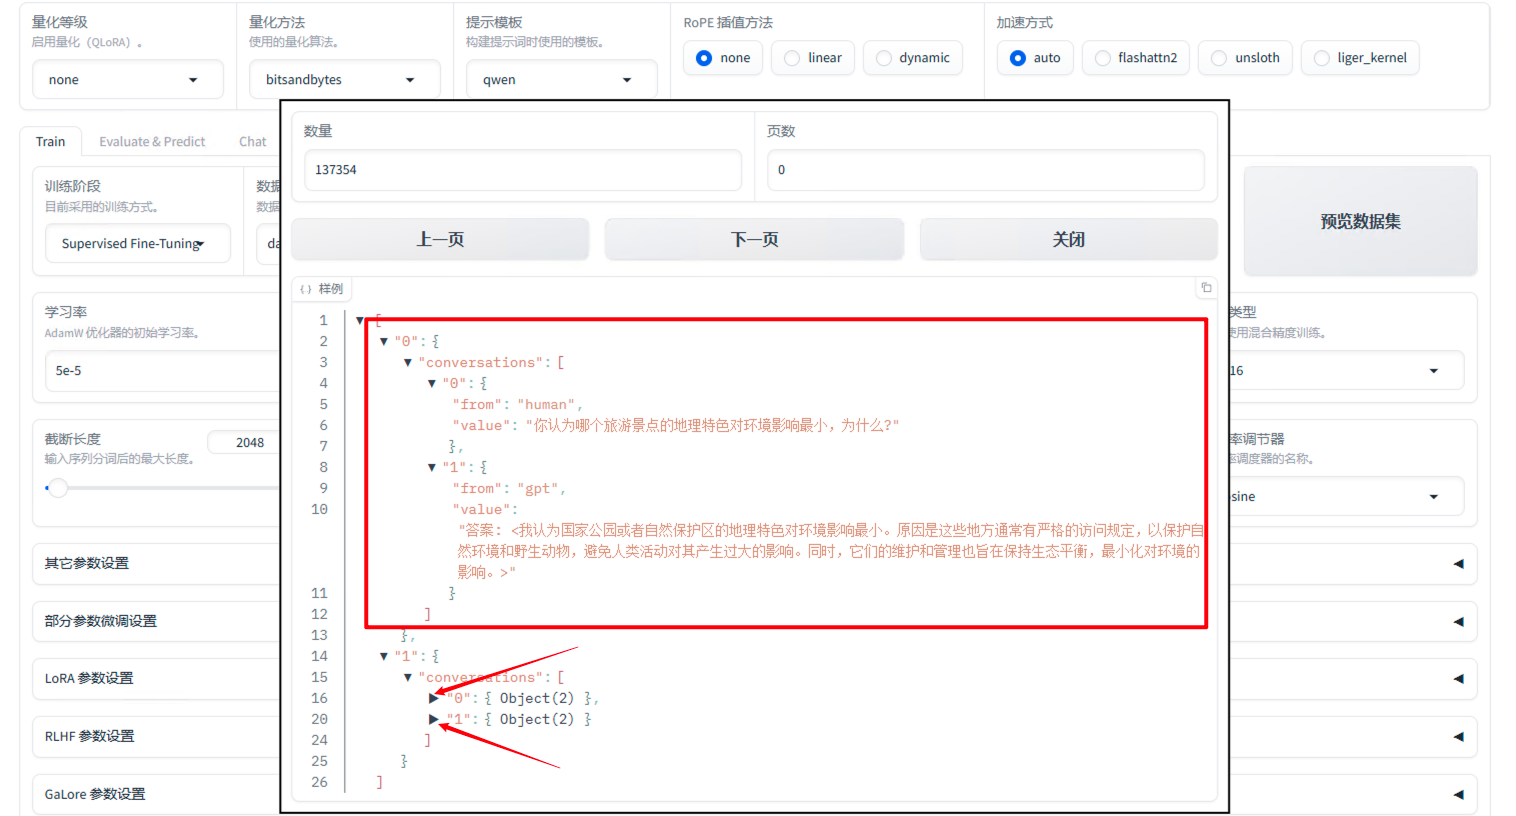Image resolution: width=1516 pixels, height=816 pixels.
Task: Open the prompt template qwen dropdown
Action: (560, 80)
